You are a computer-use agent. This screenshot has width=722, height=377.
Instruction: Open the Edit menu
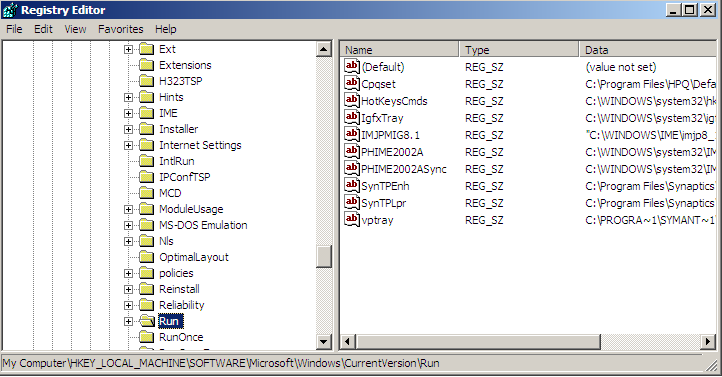click(x=43, y=29)
